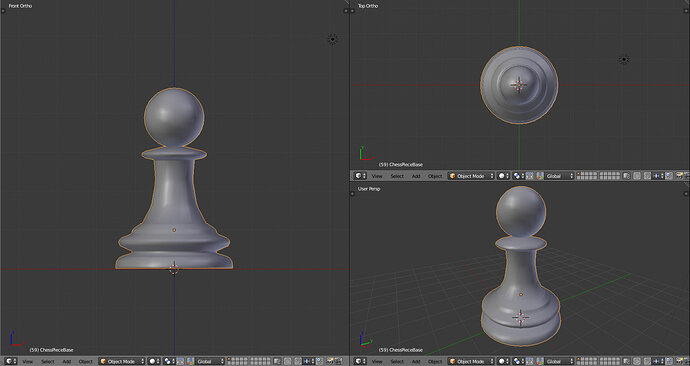The height and width of the screenshot is (366, 690).
Task: Open Global orientation dropdown in Top Ortho header
Action: pos(560,176)
